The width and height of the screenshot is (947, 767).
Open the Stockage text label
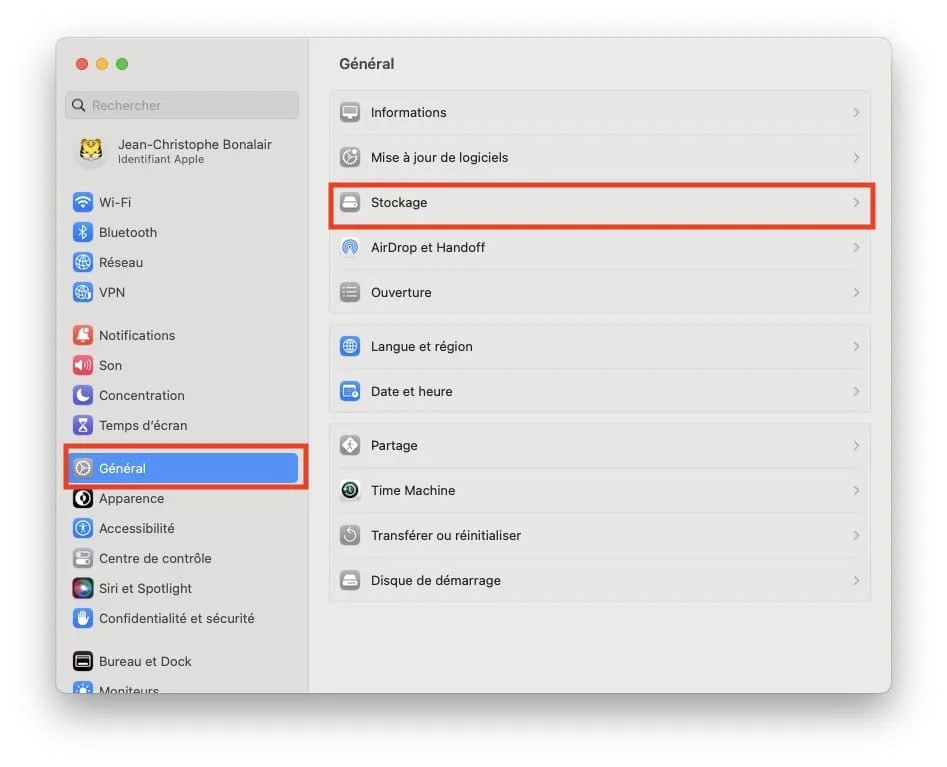pyautogui.click(x=399, y=202)
